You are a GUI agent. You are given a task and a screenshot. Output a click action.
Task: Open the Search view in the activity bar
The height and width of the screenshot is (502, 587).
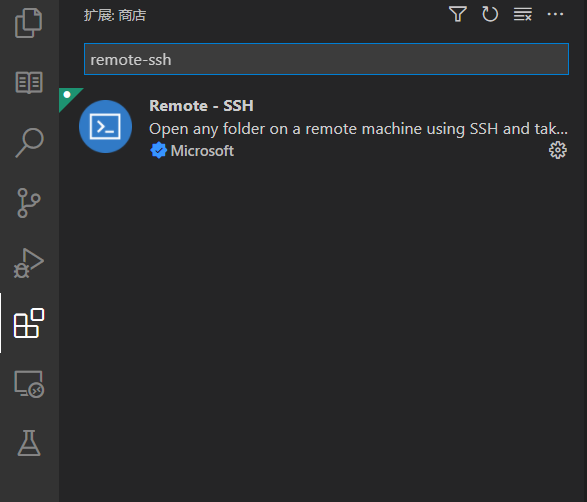(x=29, y=143)
